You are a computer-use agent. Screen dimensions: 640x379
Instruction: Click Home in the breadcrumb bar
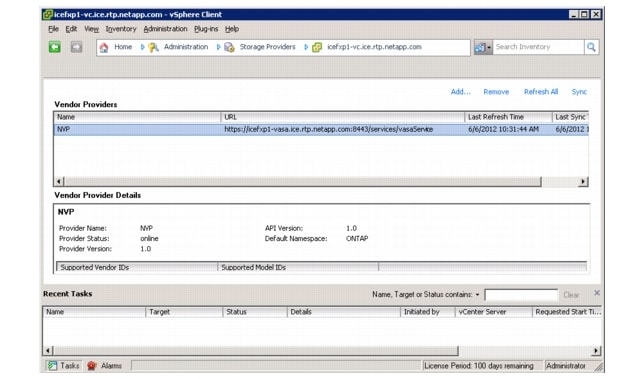point(123,47)
